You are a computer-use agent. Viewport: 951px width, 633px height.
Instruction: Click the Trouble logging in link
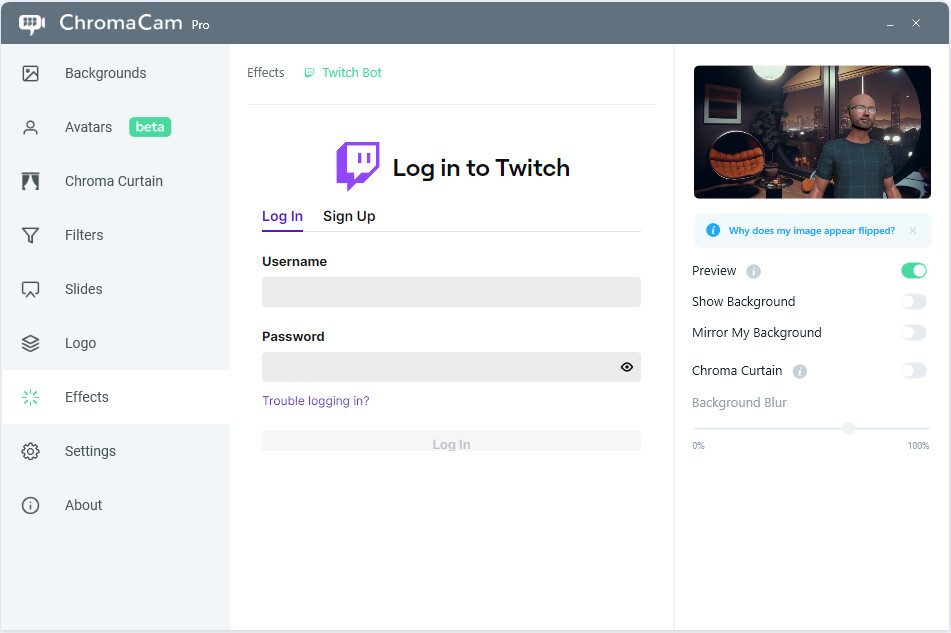315,400
